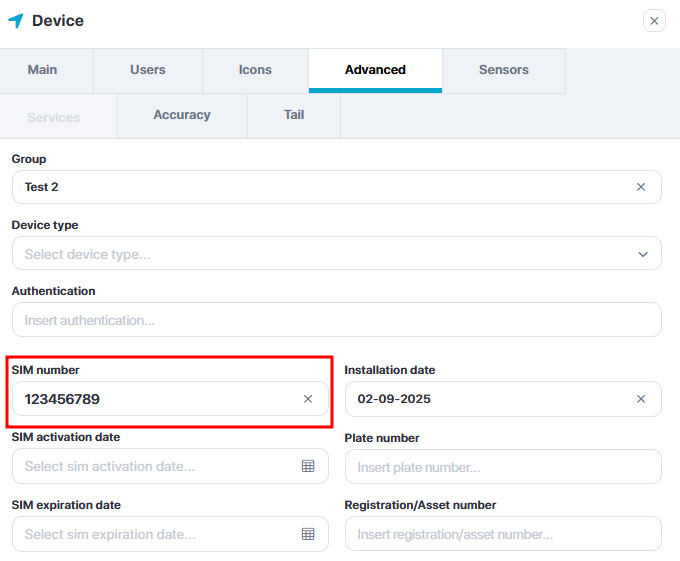Open the Group selection field

tap(320, 187)
